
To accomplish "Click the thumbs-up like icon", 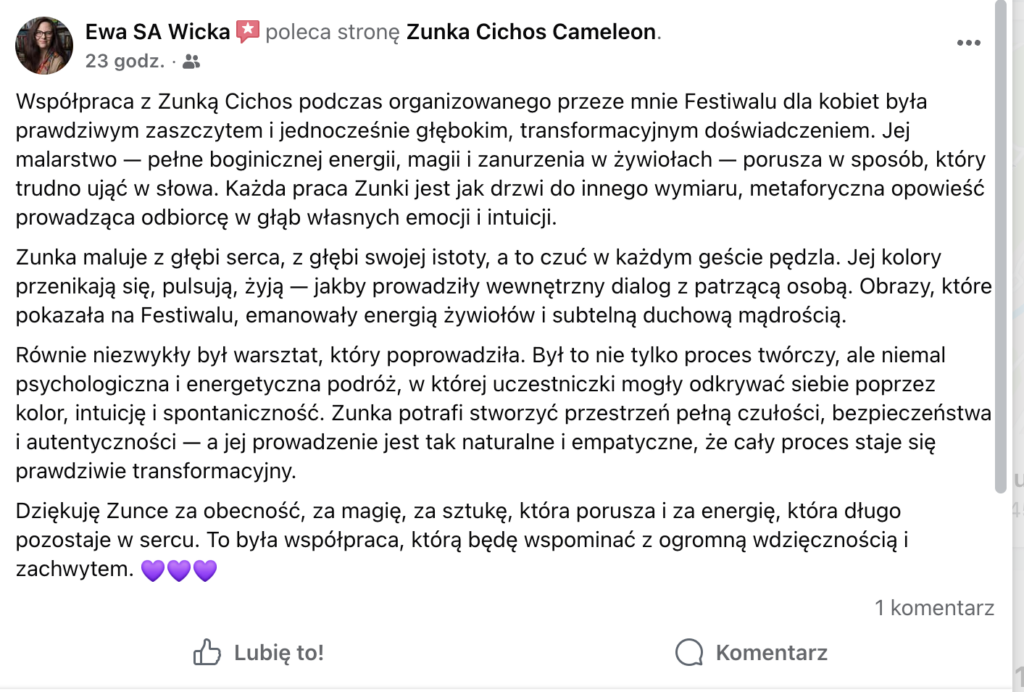I will (x=207, y=653).
